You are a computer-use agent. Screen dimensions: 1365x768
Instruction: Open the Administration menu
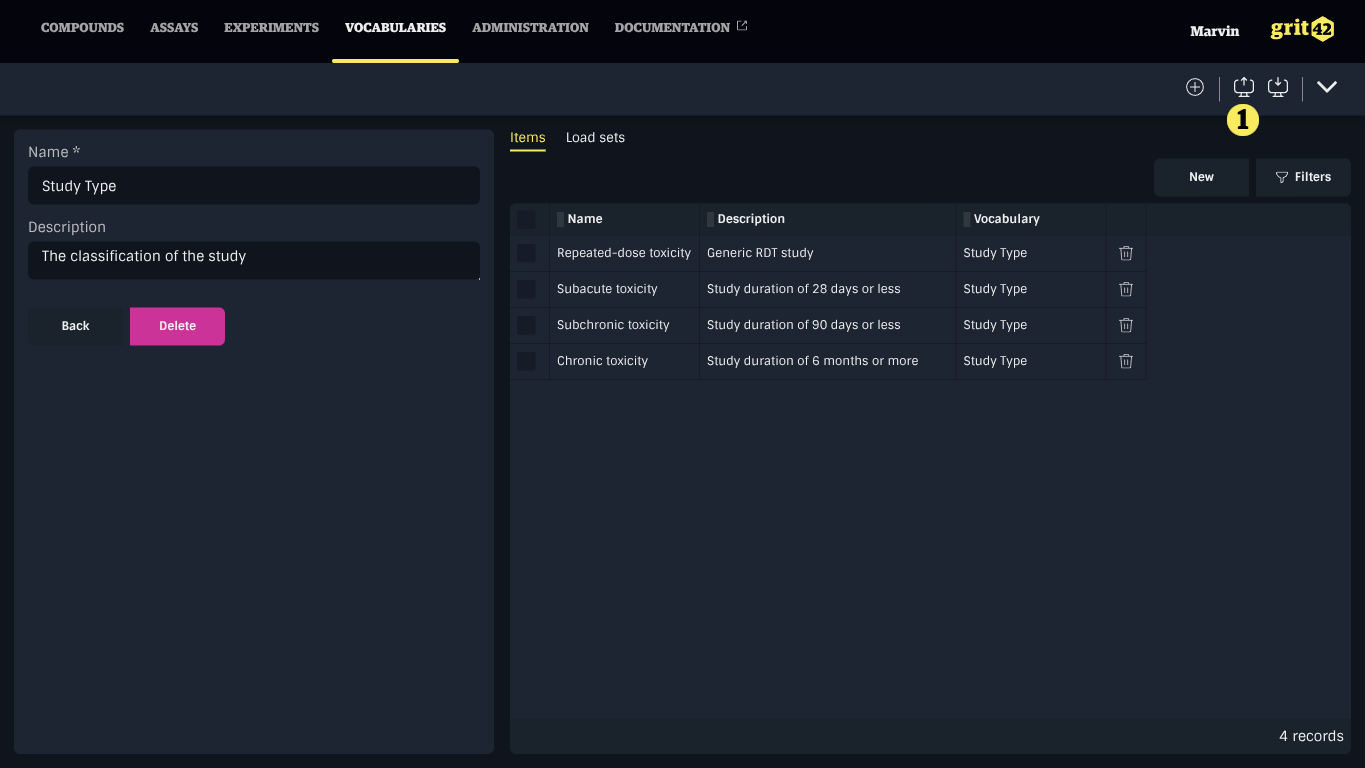click(x=530, y=28)
